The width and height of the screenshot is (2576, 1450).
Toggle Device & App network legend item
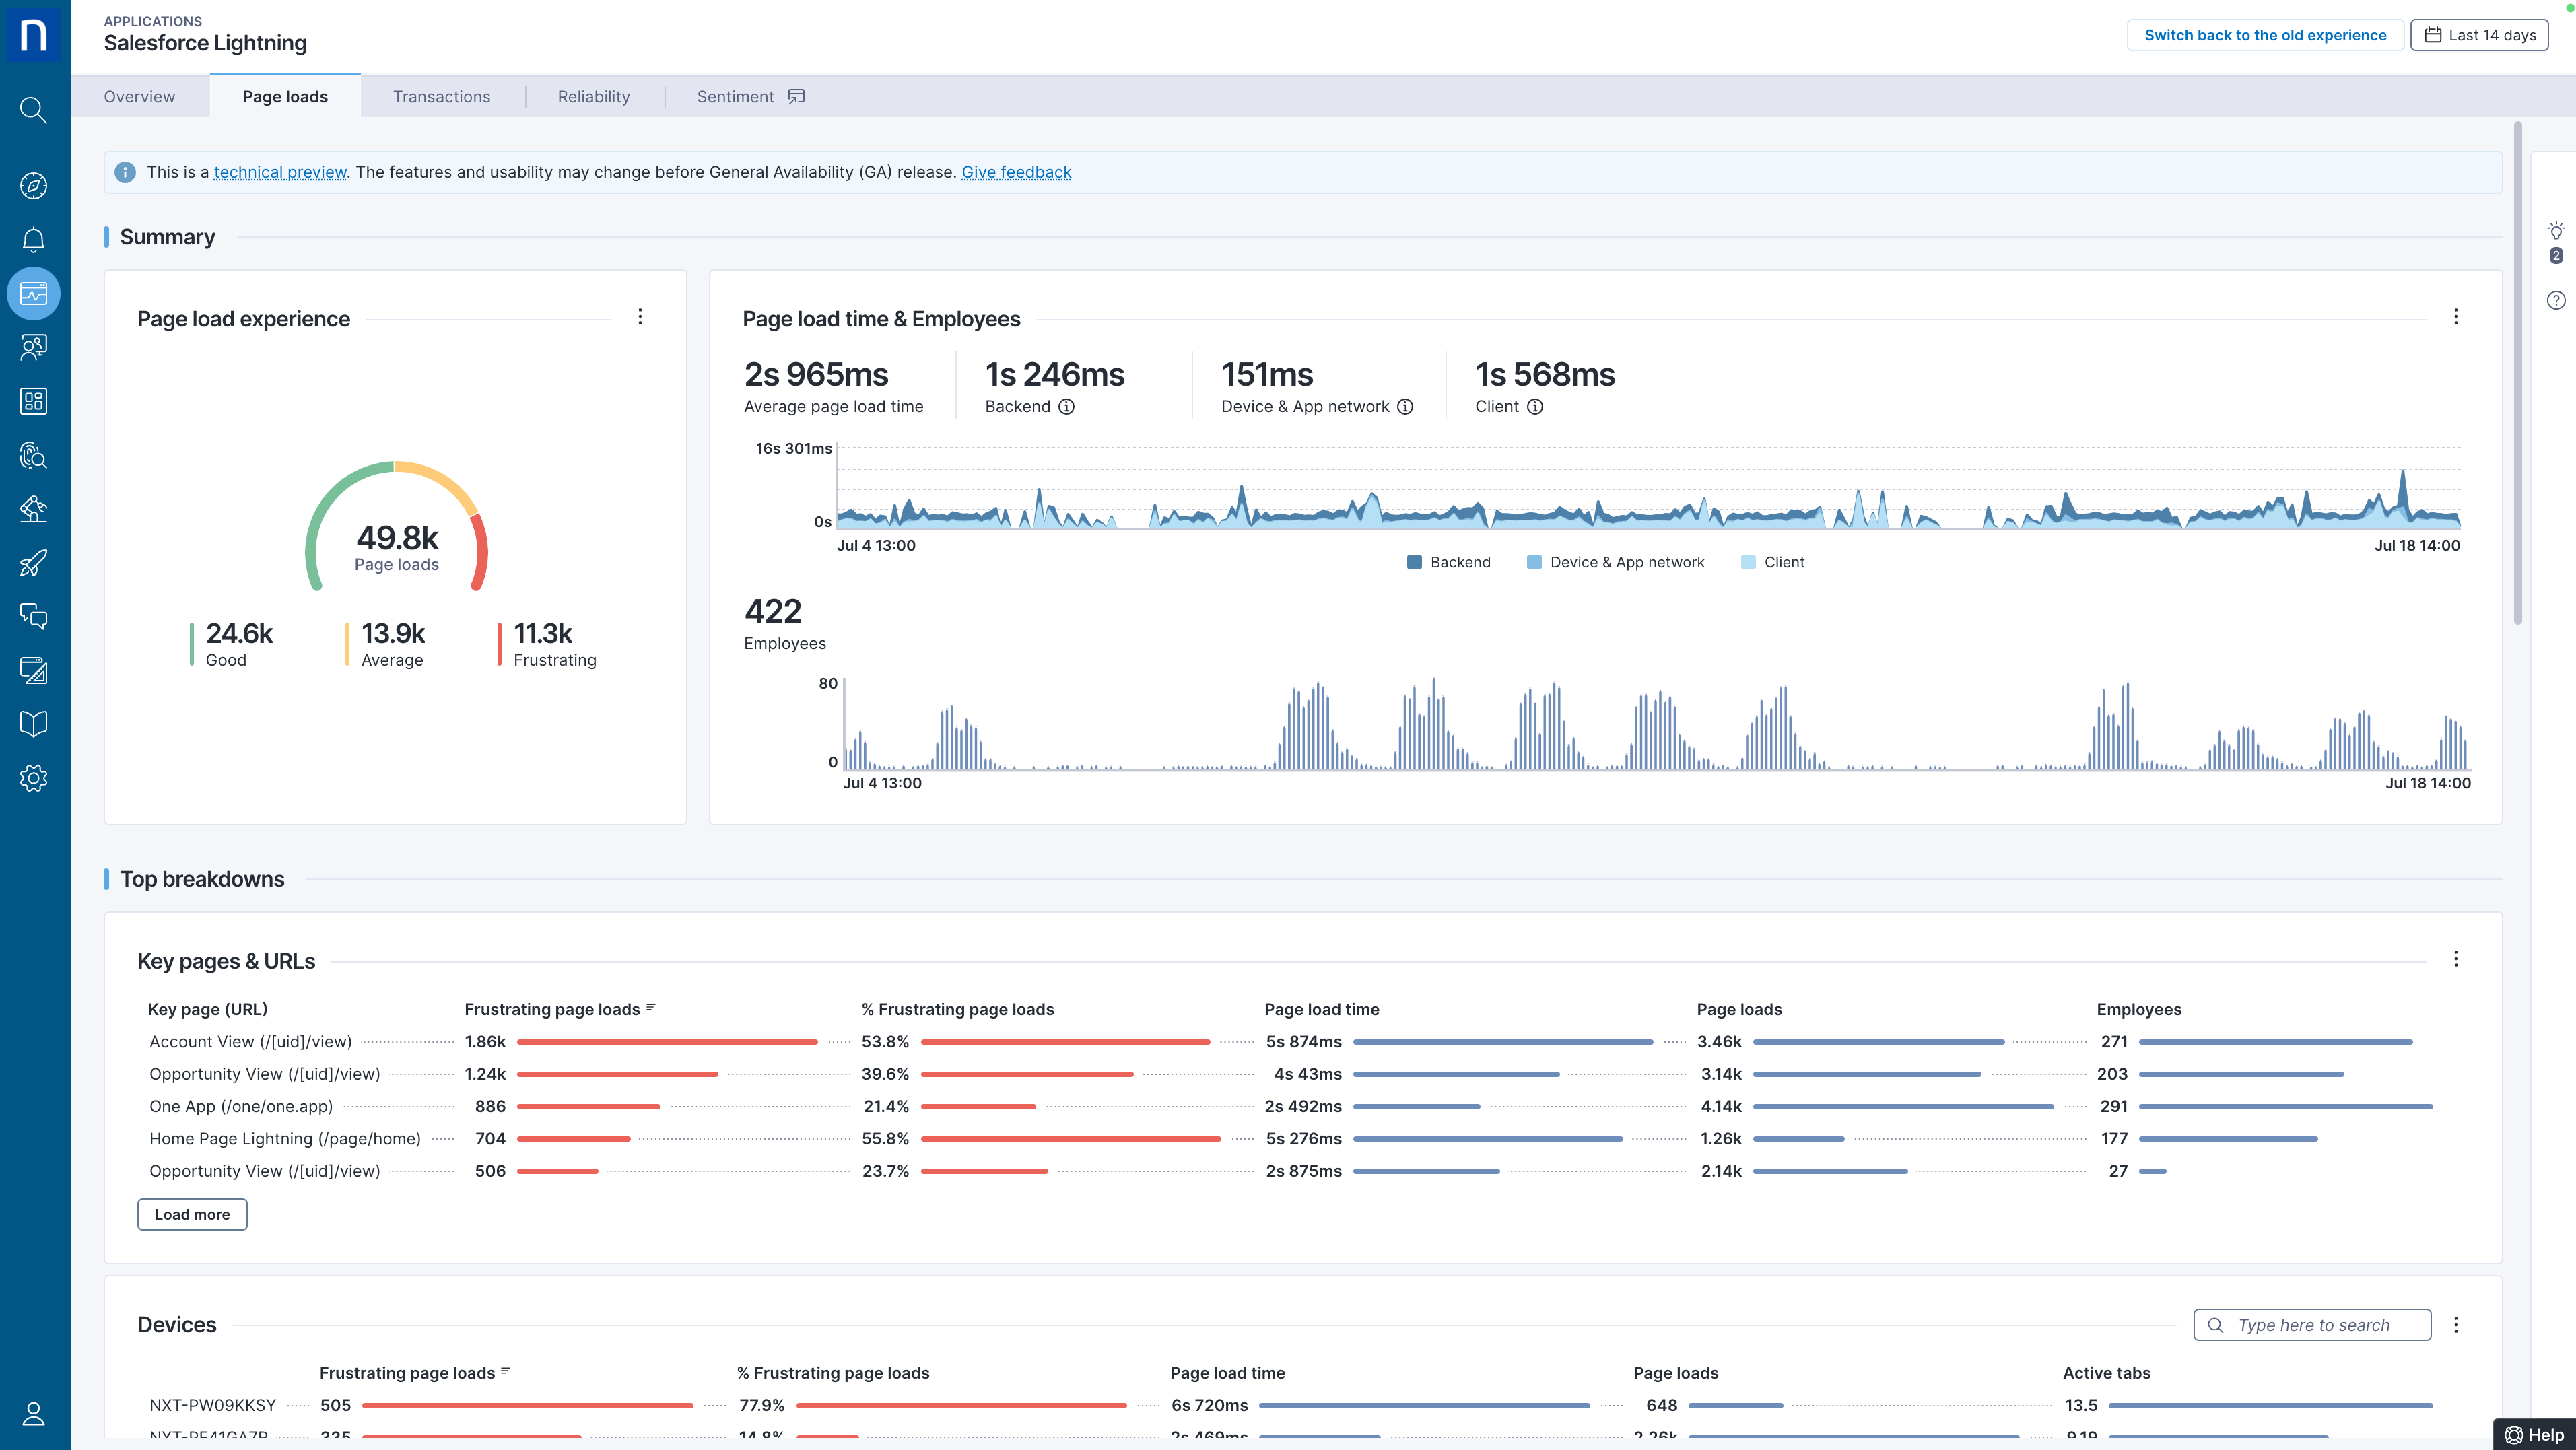tap(1616, 562)
